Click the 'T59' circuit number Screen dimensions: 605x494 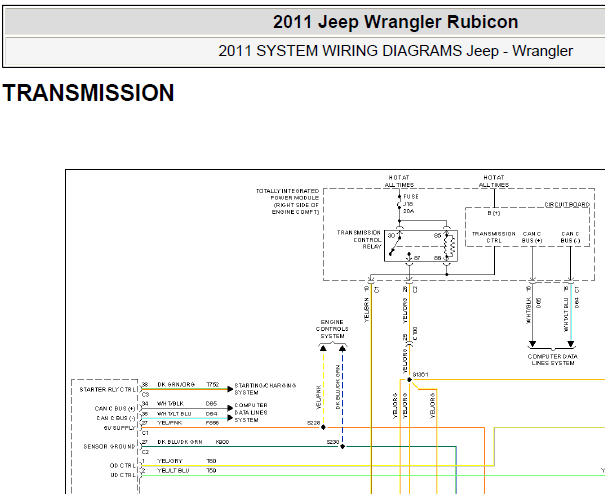(211, 470)
